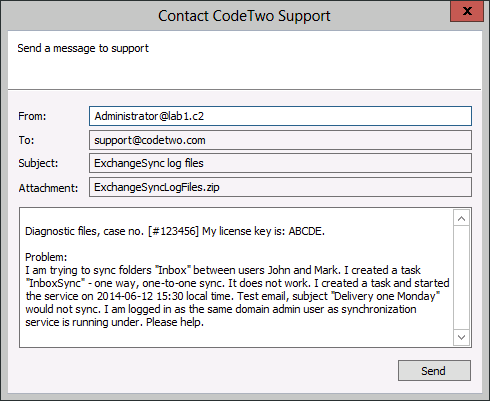The width and height of the screenshot is (490, 401).
Task: Click the Subject field reading ExchangeSync log files
Action: pos(280,163)
